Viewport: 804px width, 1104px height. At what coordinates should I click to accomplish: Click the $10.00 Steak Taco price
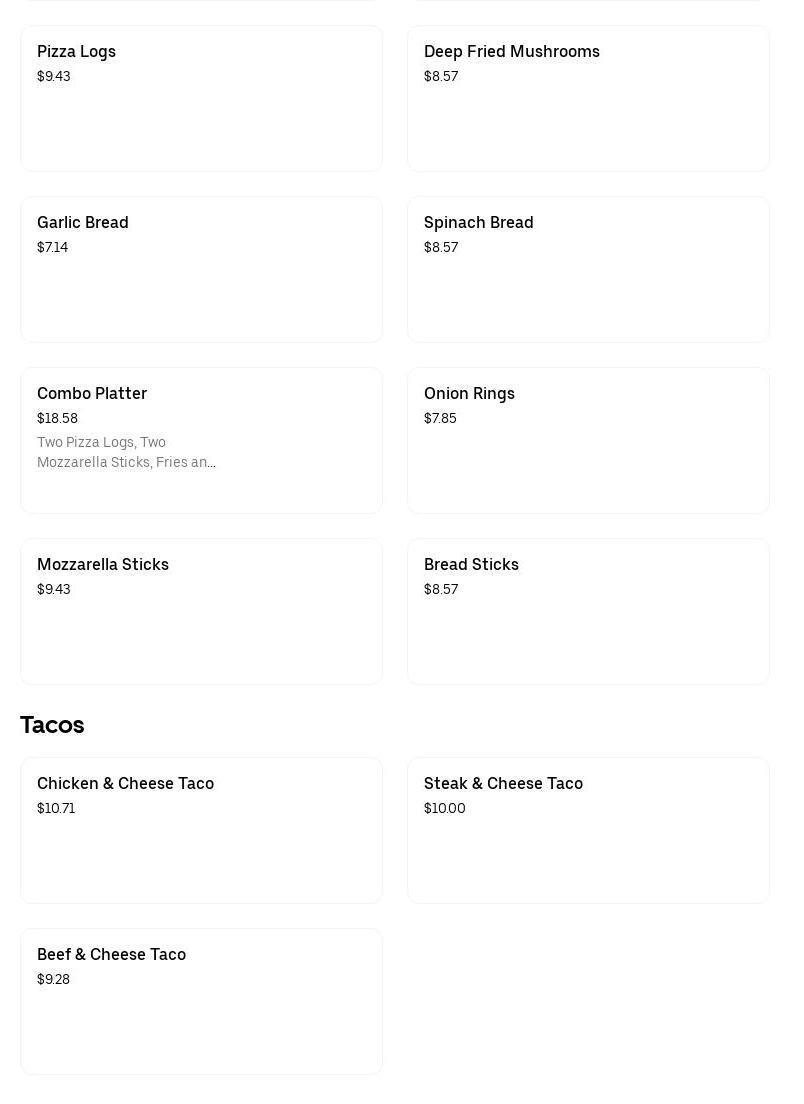pos(445,808)
